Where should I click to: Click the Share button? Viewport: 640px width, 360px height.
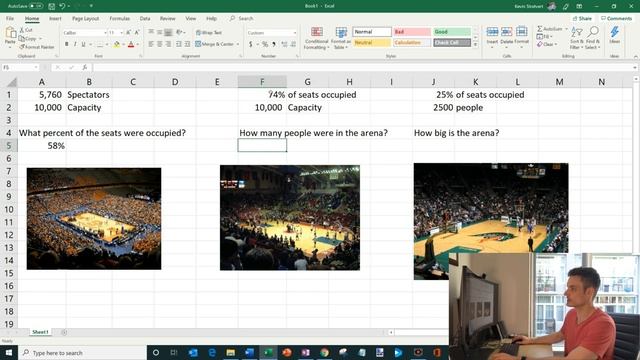pos(582,18)
